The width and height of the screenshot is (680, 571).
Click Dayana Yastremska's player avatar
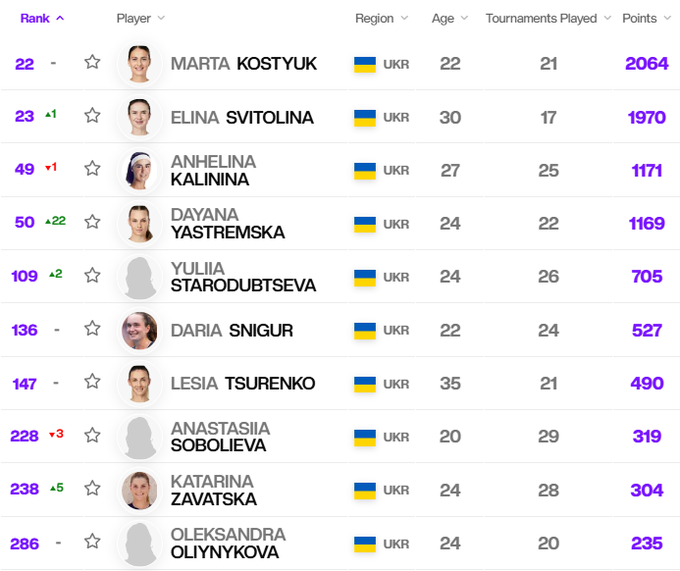point(139,223)
